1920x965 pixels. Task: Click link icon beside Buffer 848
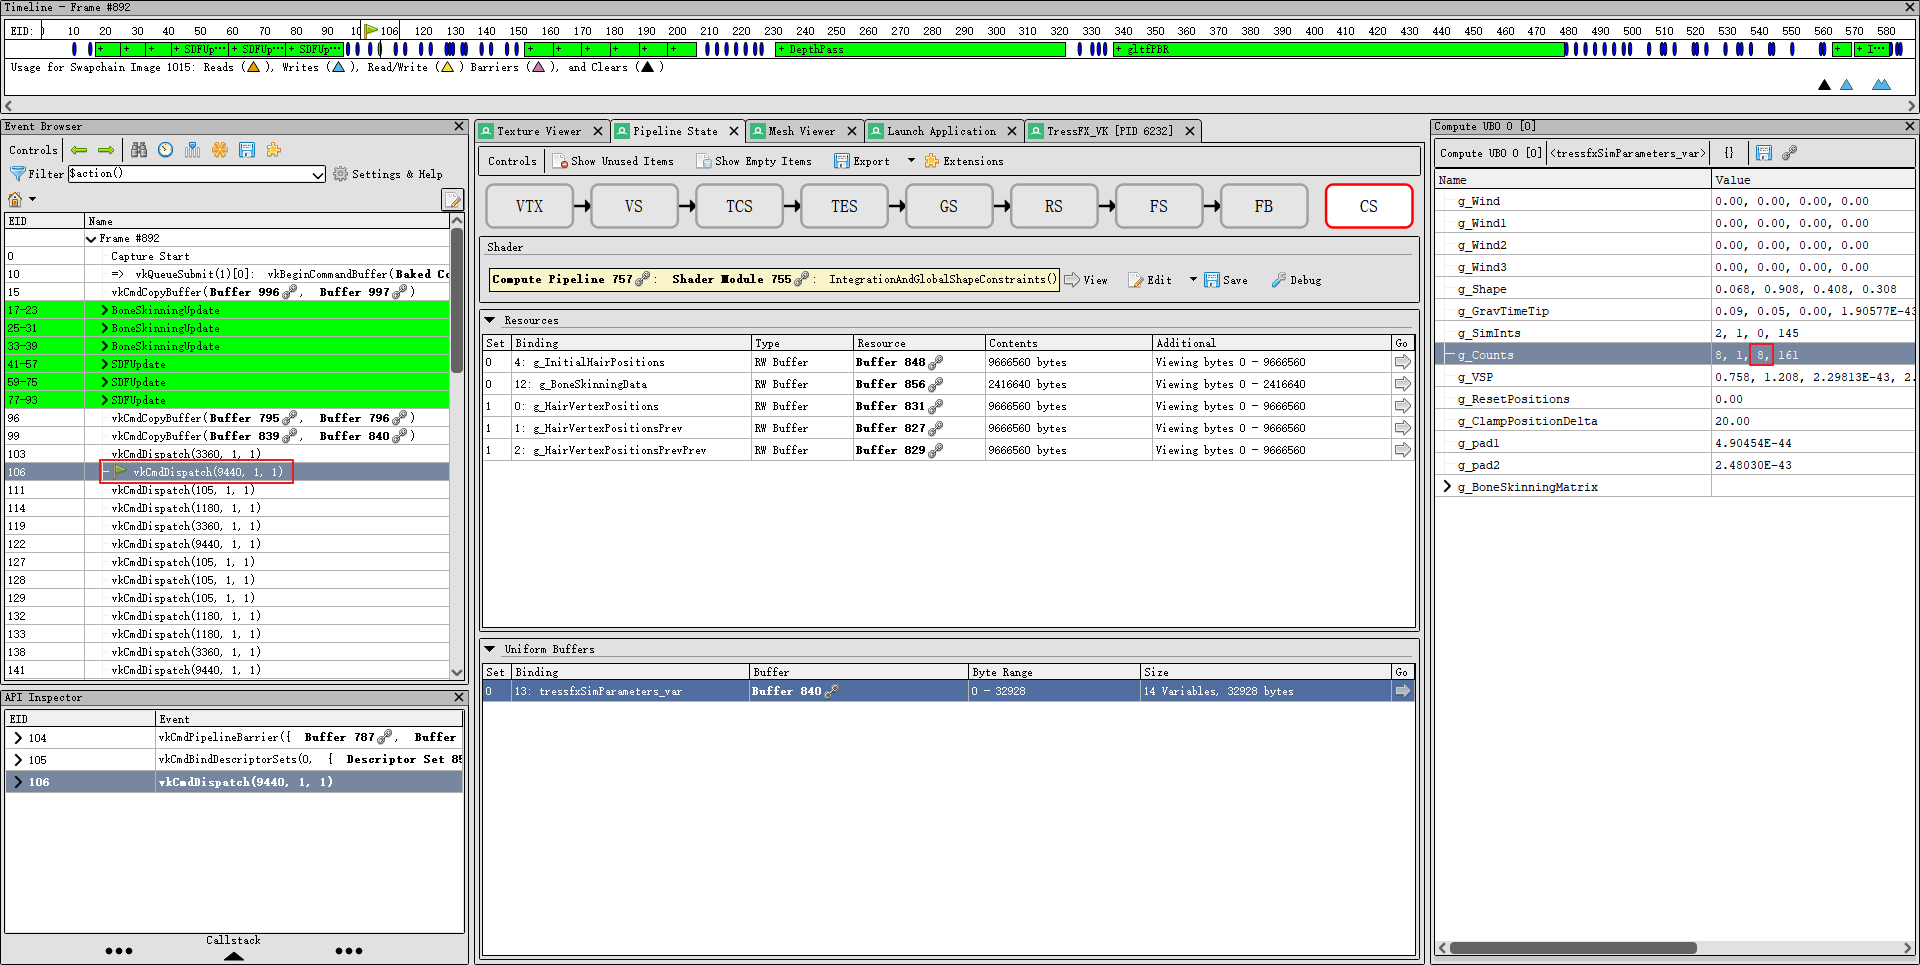[936, 363]
